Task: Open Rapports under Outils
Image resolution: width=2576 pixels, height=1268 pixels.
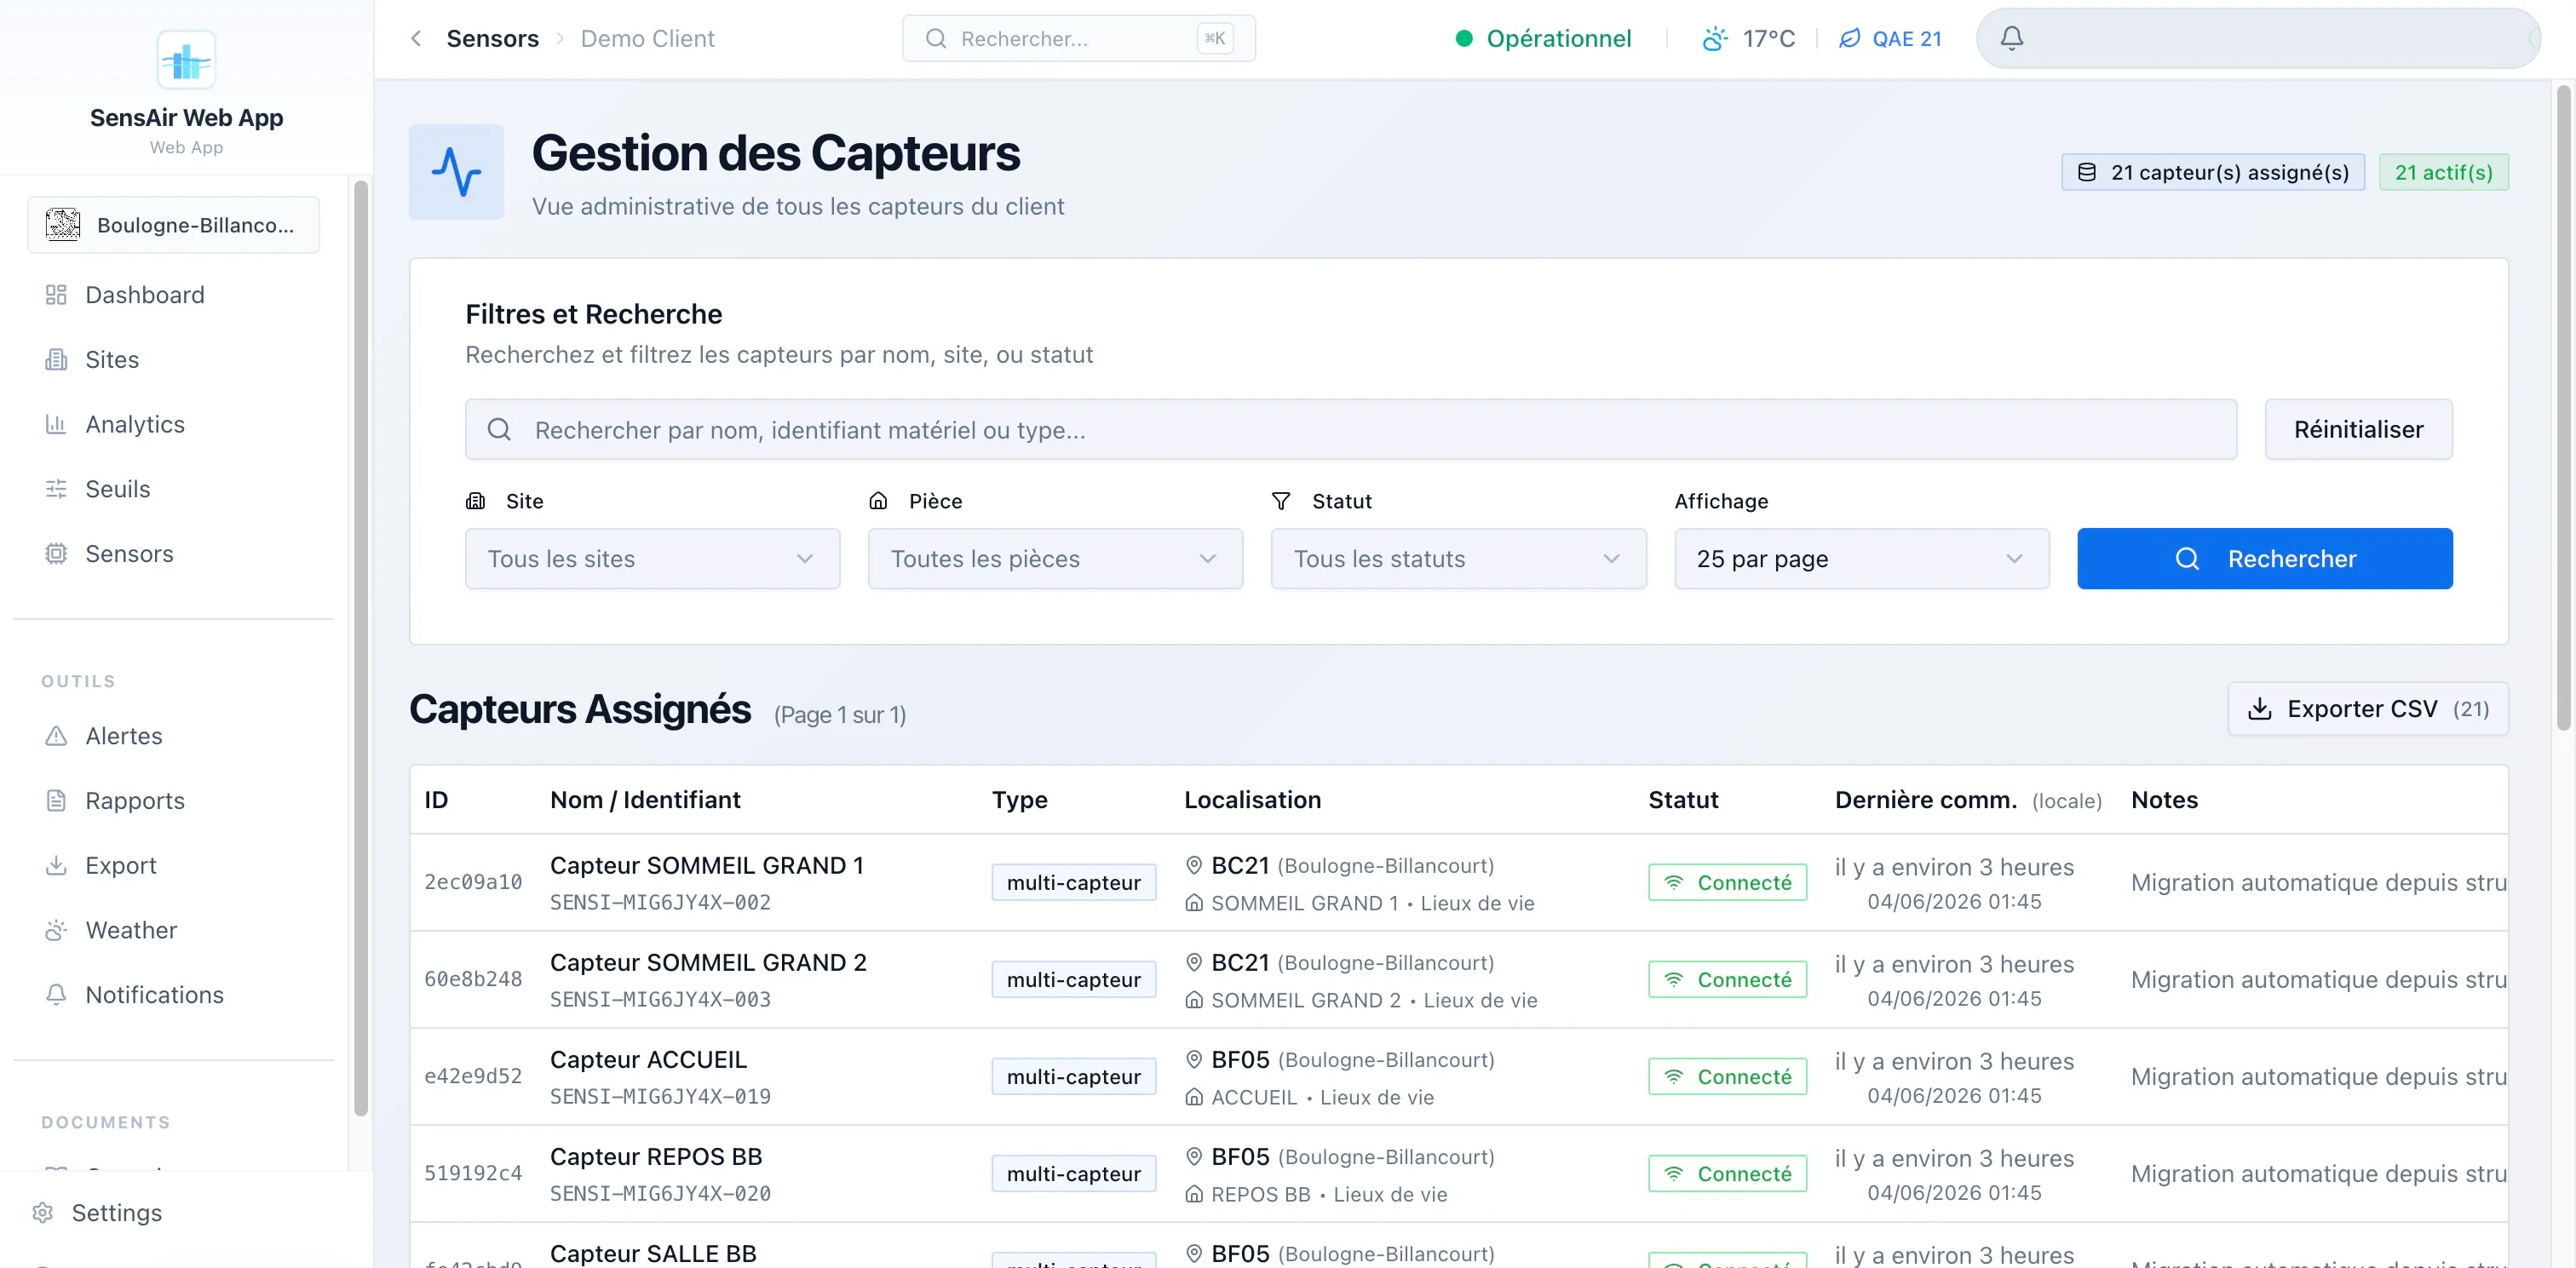Action: [x=174, y=800]
